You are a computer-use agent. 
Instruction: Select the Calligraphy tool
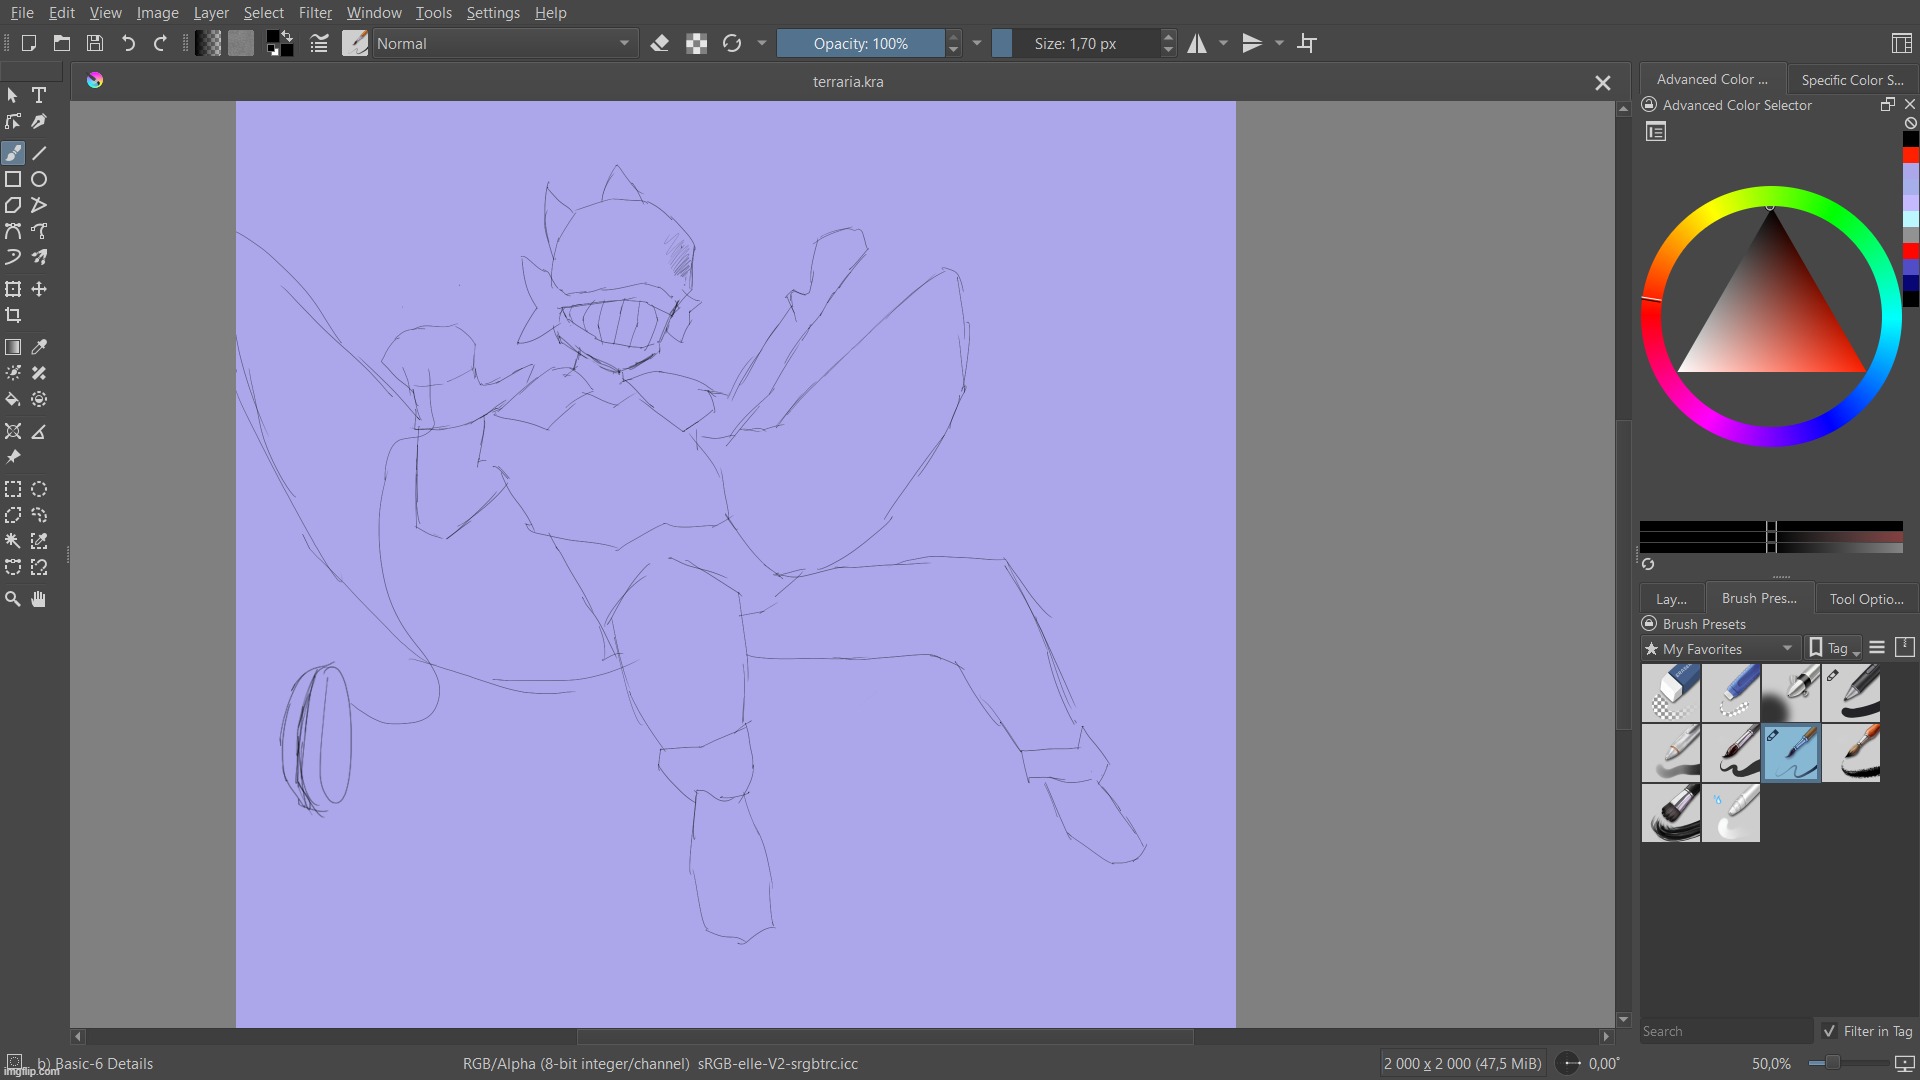[x=39, y=122]
